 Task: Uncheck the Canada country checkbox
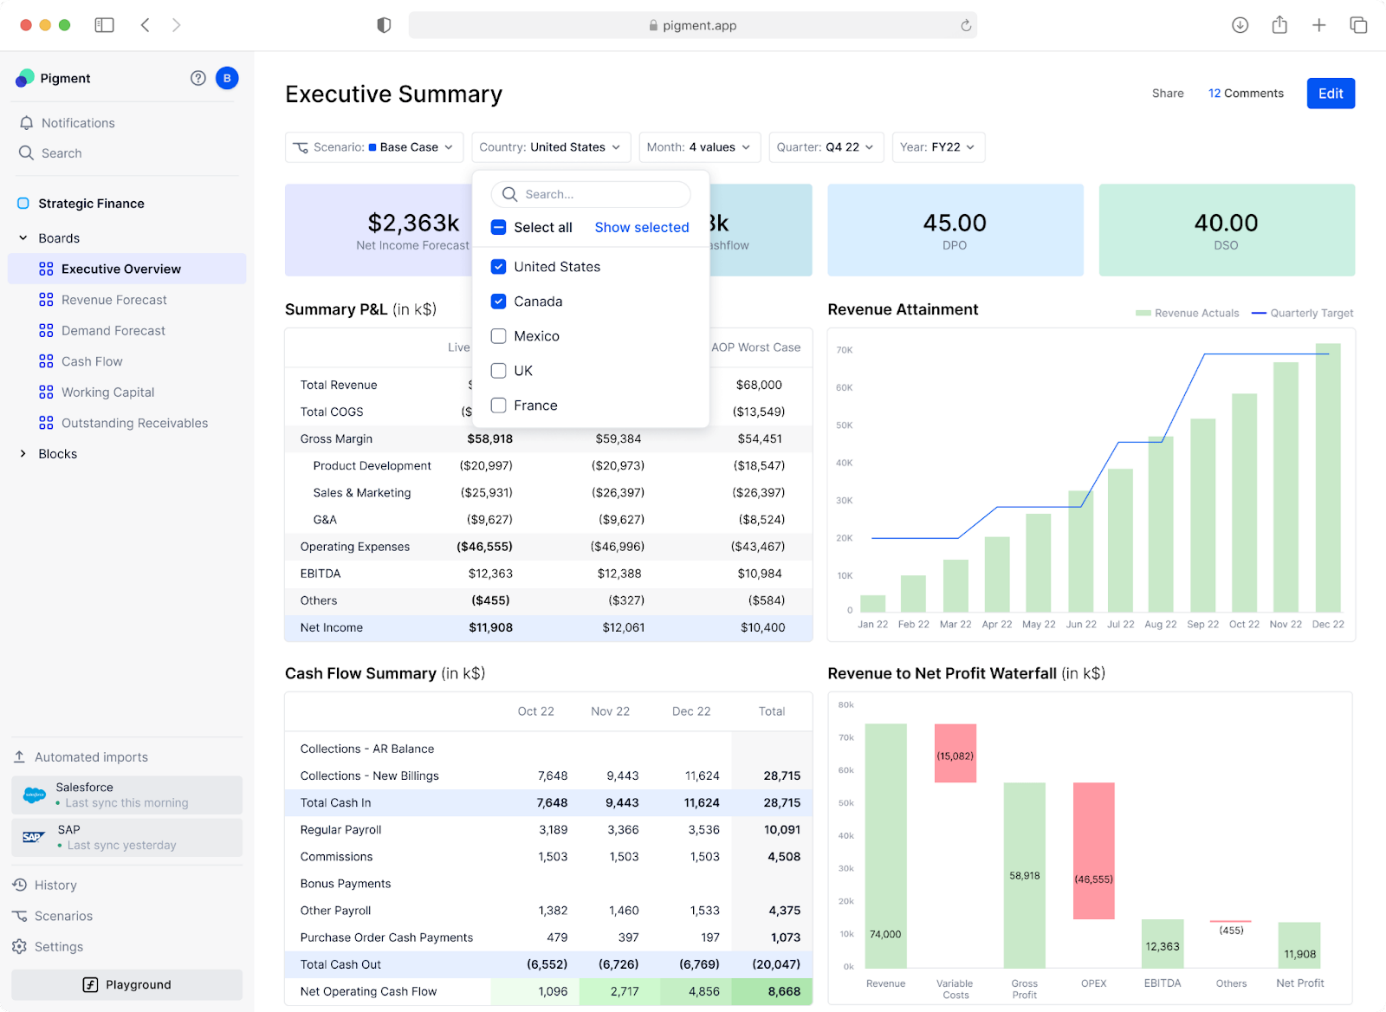pos(498,301)
